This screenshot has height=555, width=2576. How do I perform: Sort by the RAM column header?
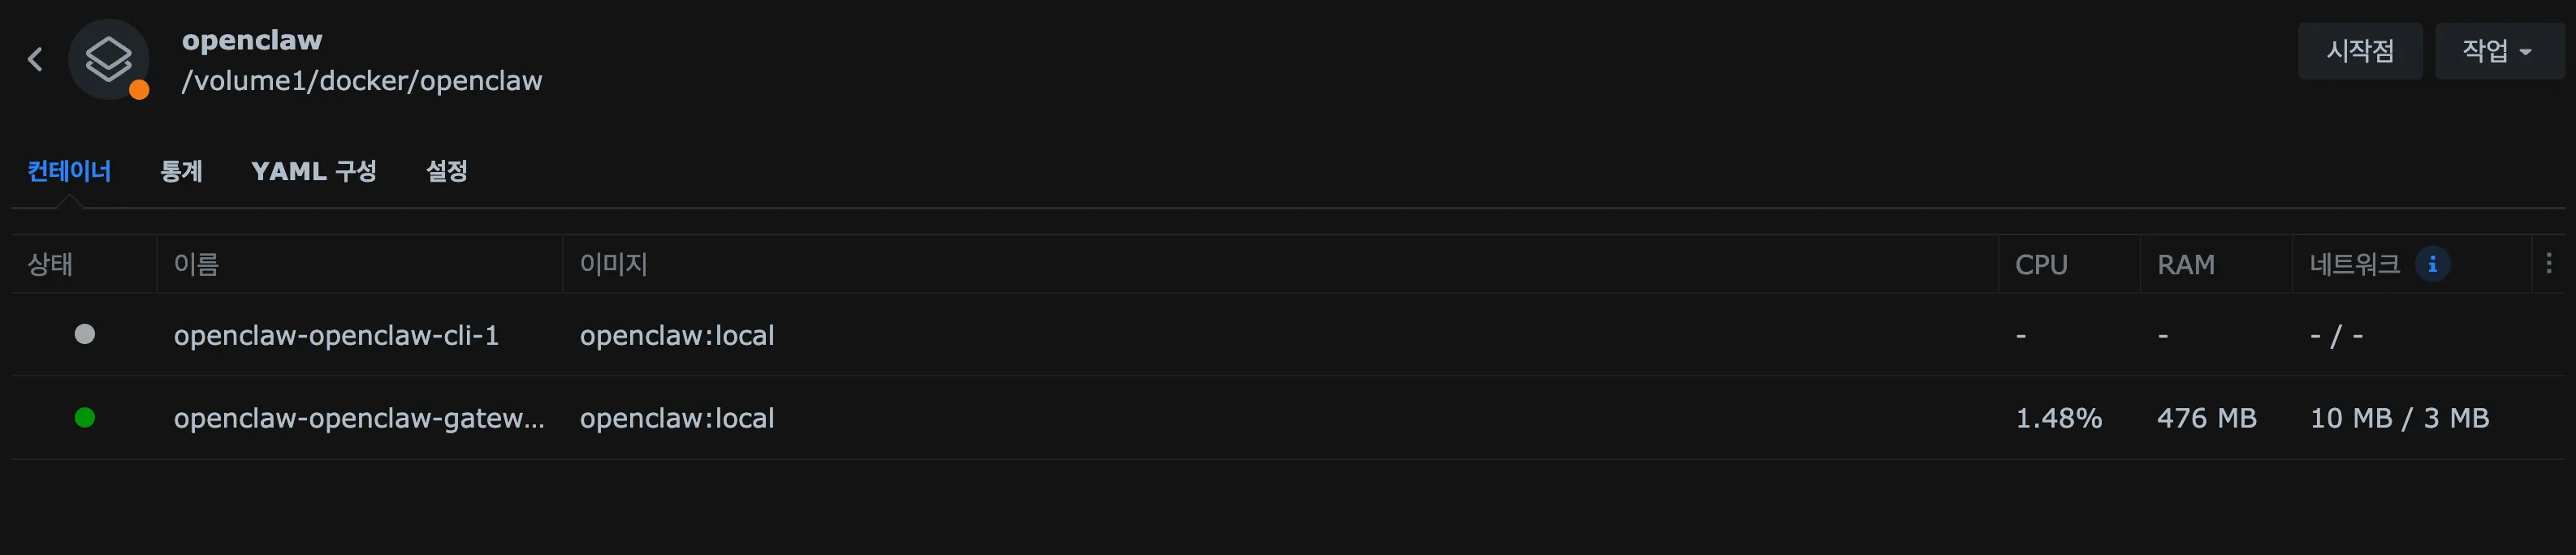pyautogui.click(x=2185, y=264)
